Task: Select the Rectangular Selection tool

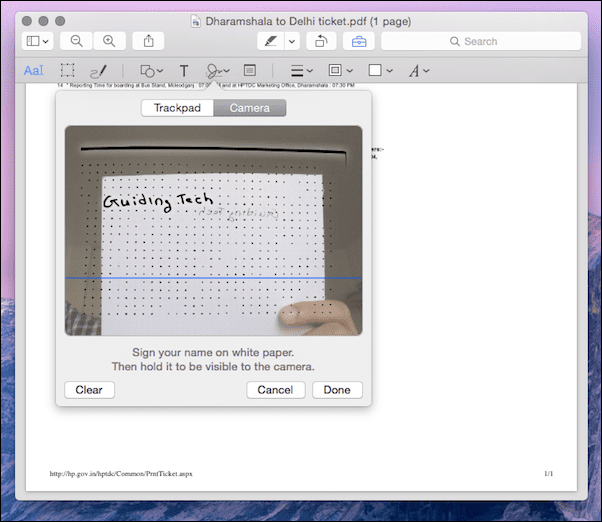Action: tap(67, 71)
